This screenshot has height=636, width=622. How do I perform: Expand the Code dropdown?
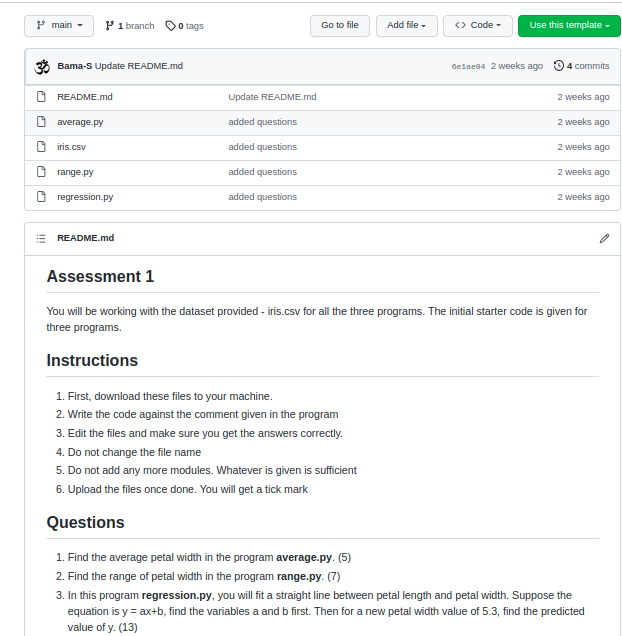[x=478, y=25]
